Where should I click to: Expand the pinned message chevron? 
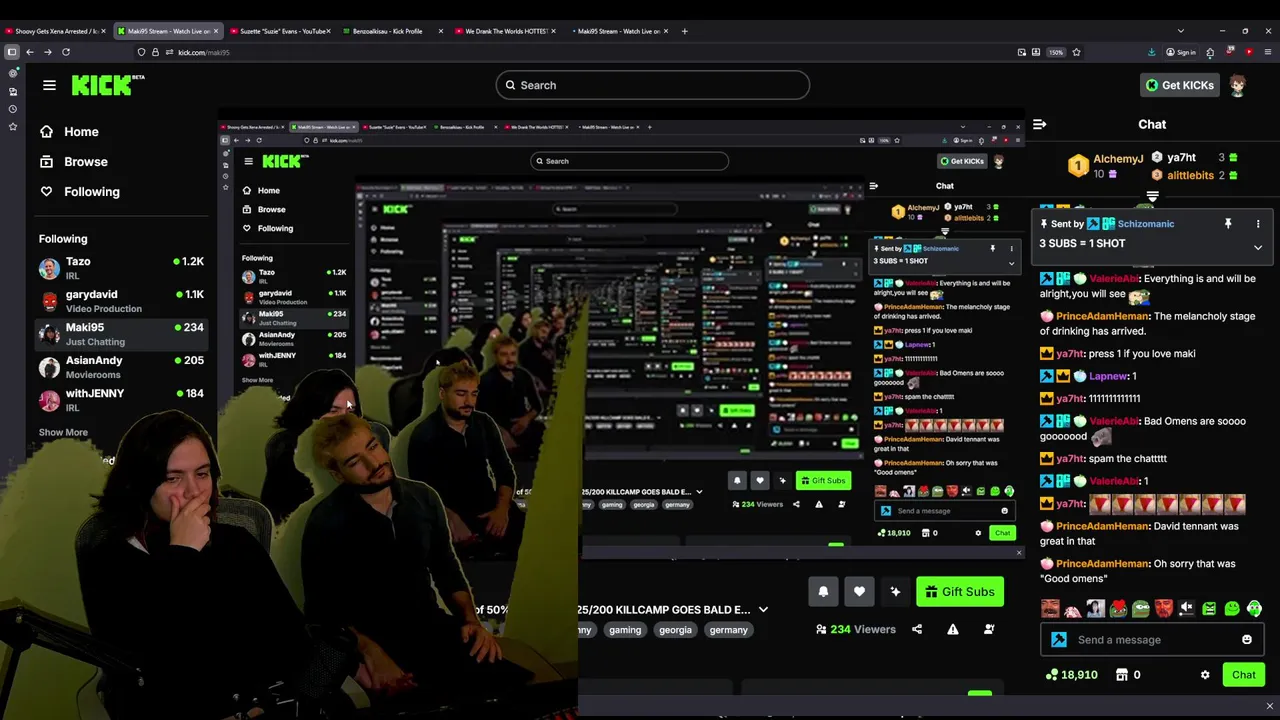pos(1258,247)
